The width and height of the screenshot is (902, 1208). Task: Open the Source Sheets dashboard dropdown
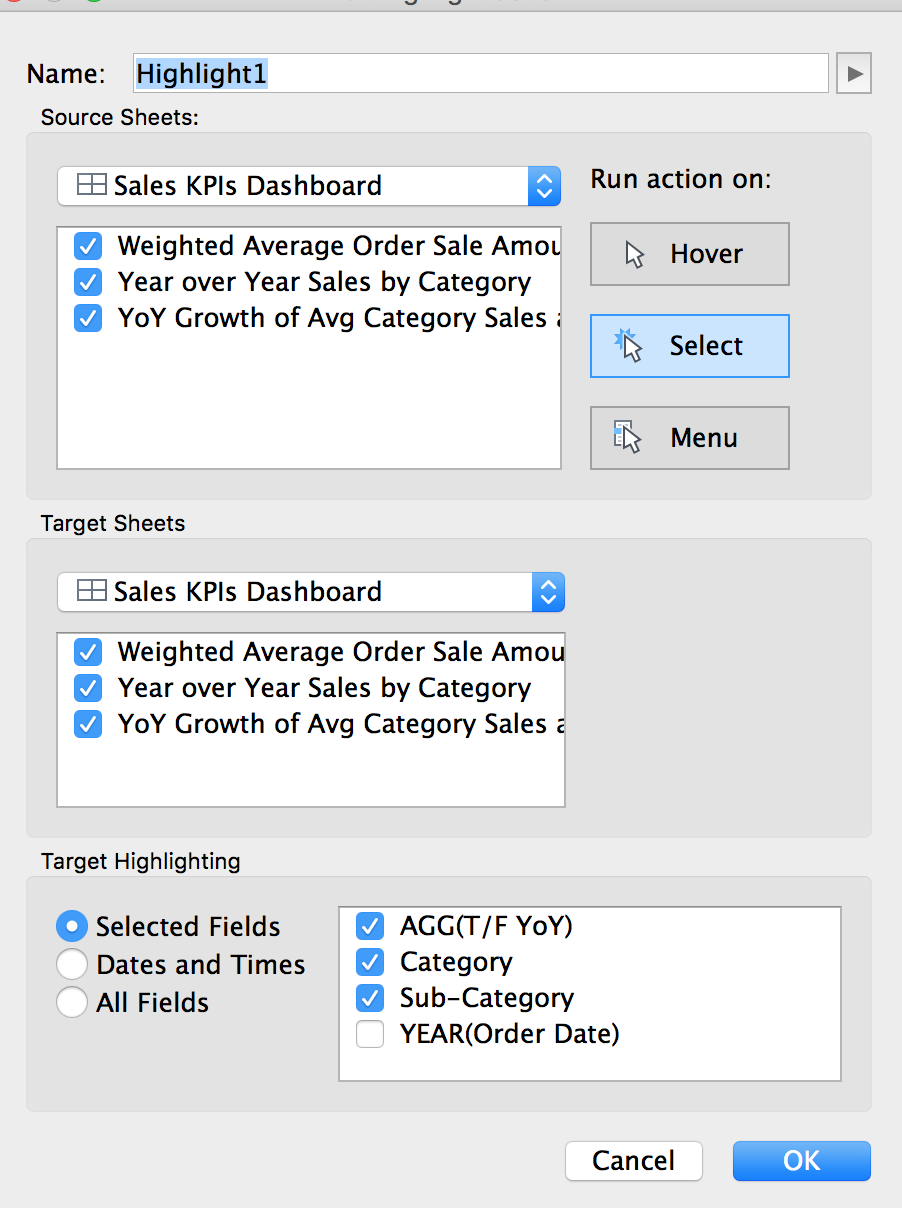[544, 186]
